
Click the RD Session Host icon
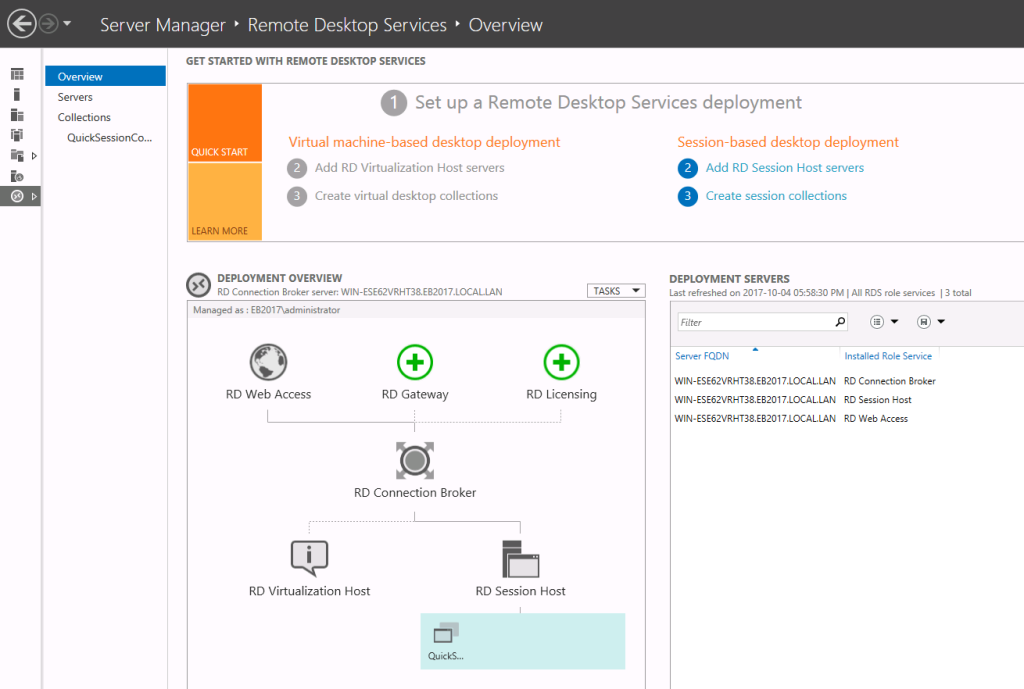pyautogui.click(x=520, y=558)
